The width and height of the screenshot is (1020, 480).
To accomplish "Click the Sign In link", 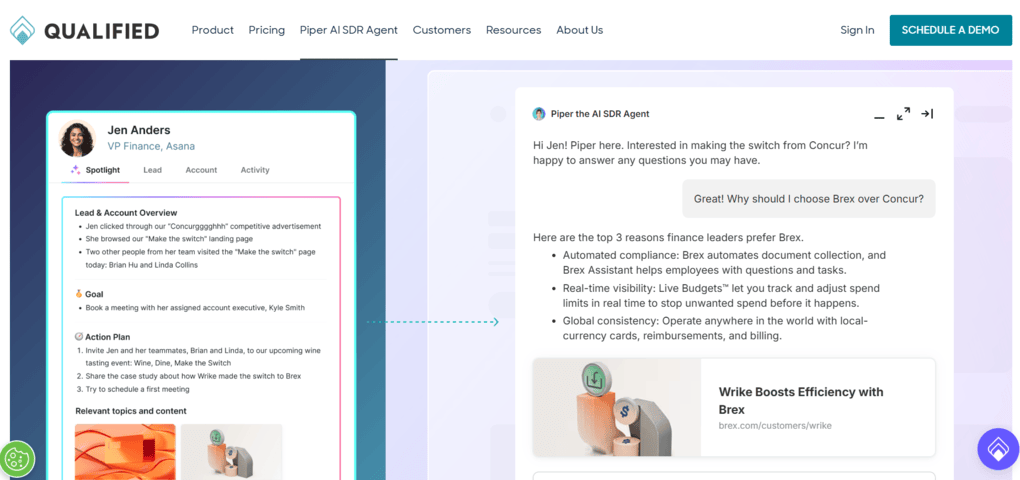I will pos(857,30).
